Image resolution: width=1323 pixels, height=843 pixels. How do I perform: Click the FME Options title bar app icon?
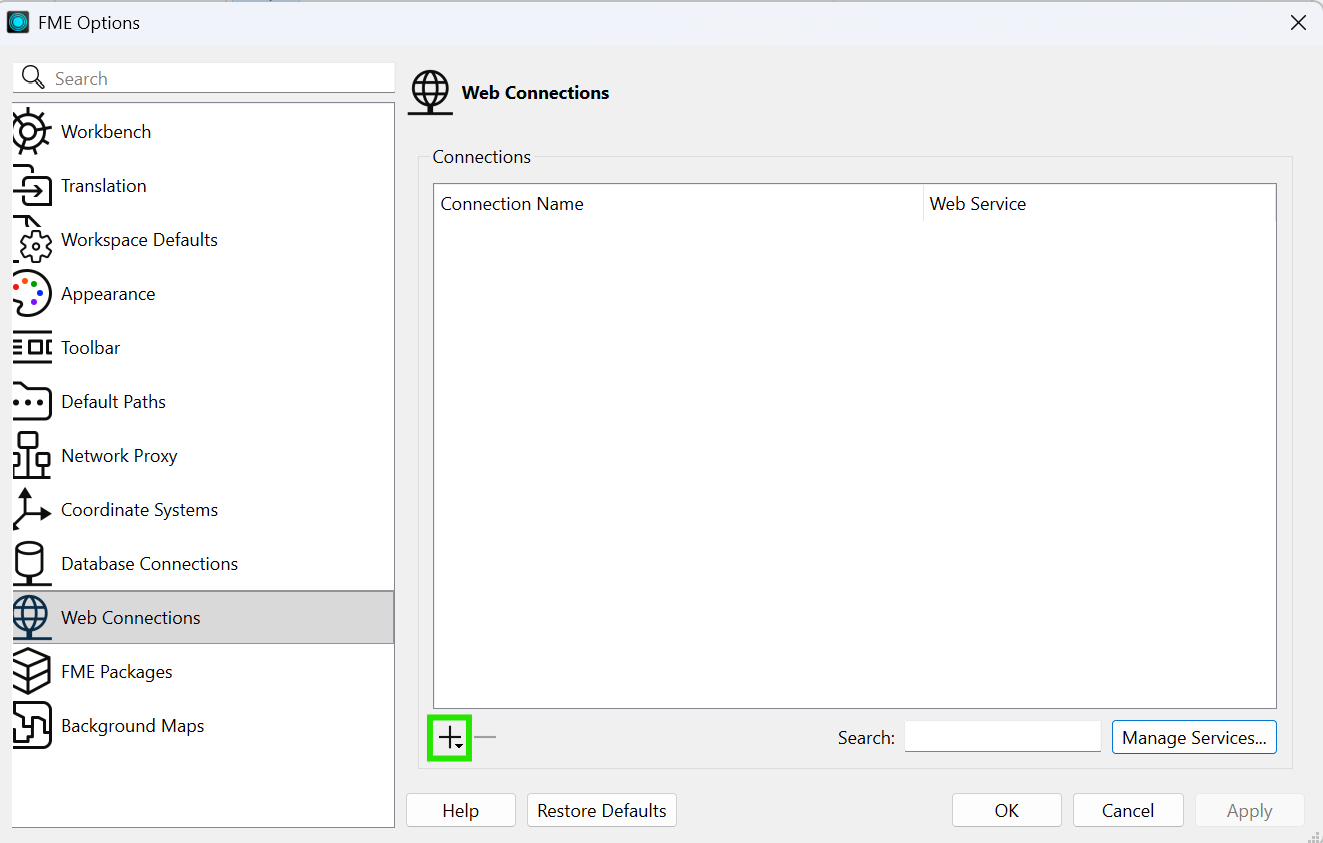coord(18,22)
